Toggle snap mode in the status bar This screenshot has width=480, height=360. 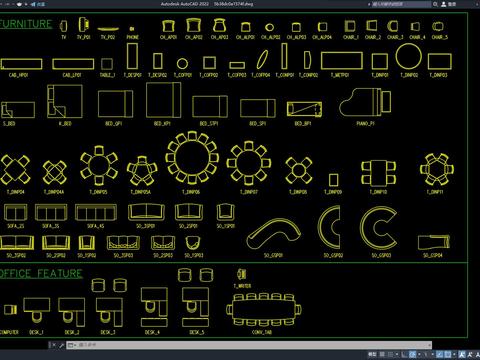point(390,354)
